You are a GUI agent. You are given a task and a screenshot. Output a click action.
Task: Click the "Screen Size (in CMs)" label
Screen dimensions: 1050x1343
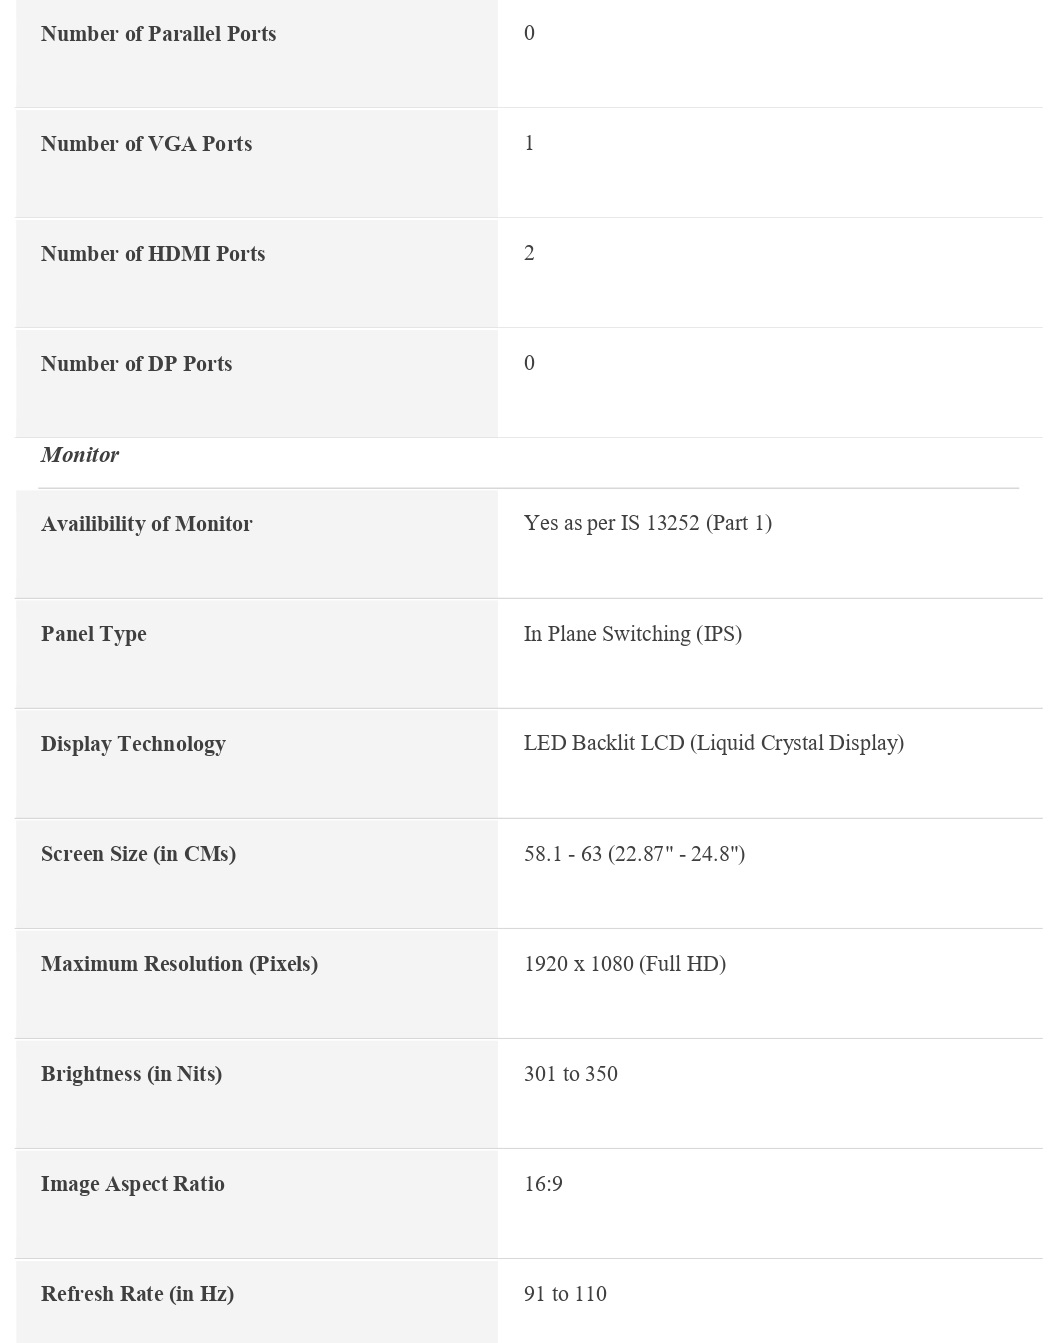pyautogui.click(x=138, y=854)
